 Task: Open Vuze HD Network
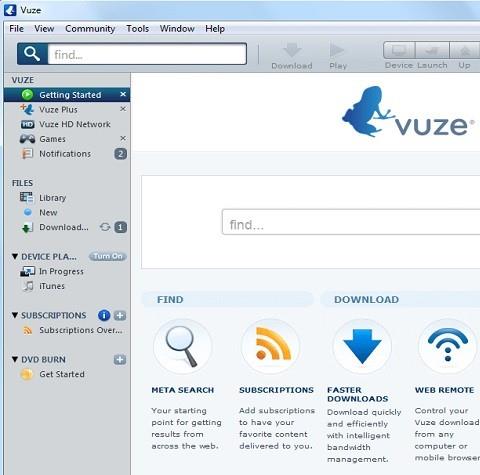(75, 124)
